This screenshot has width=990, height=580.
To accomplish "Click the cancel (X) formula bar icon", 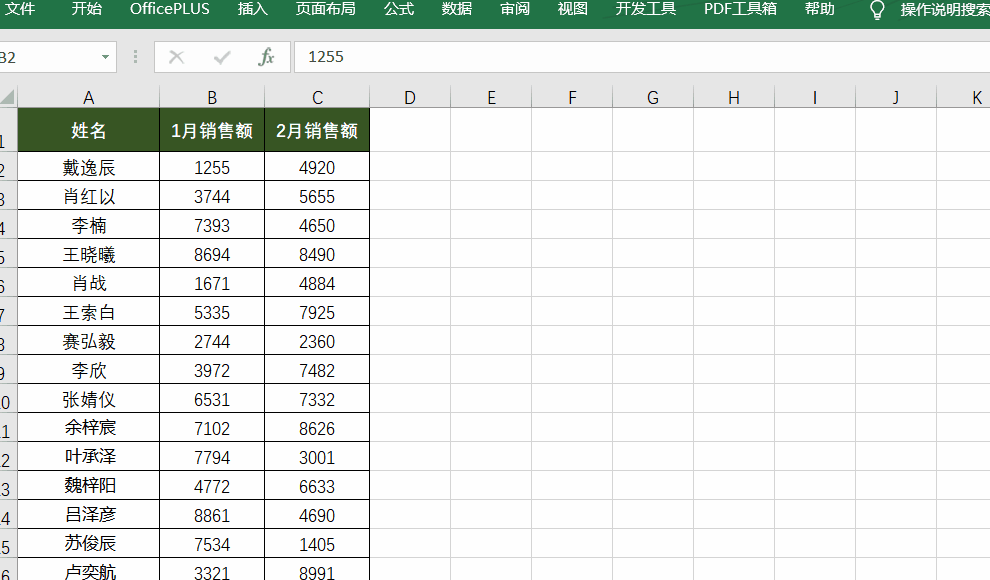I will (177, 57).
